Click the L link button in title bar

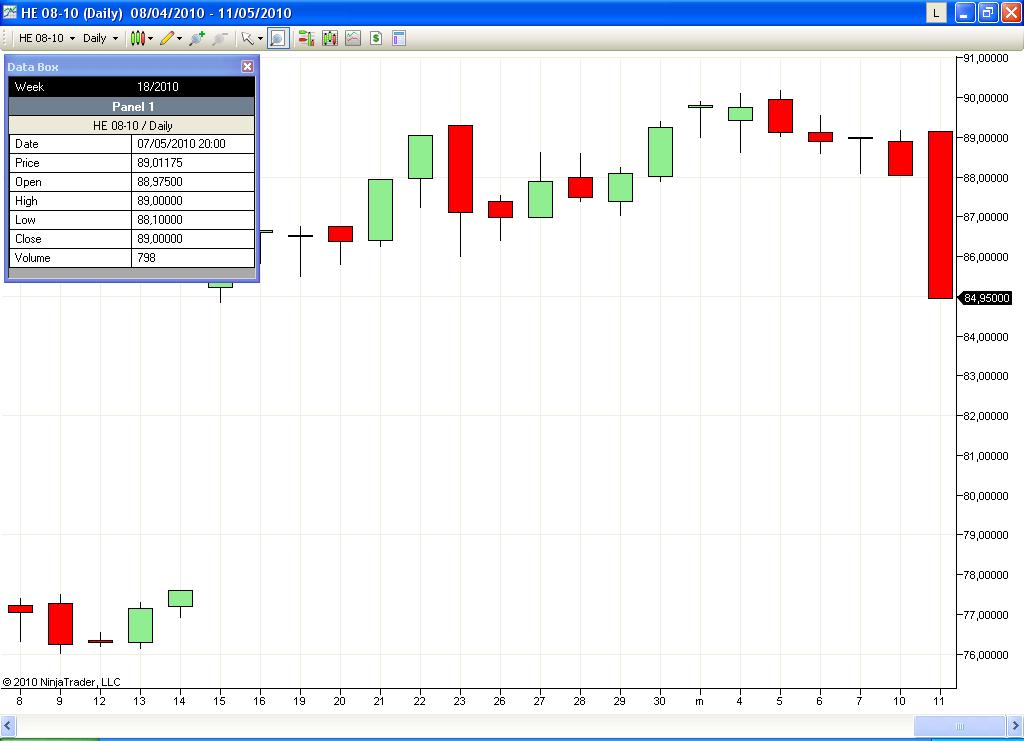[x=936, y=12]
